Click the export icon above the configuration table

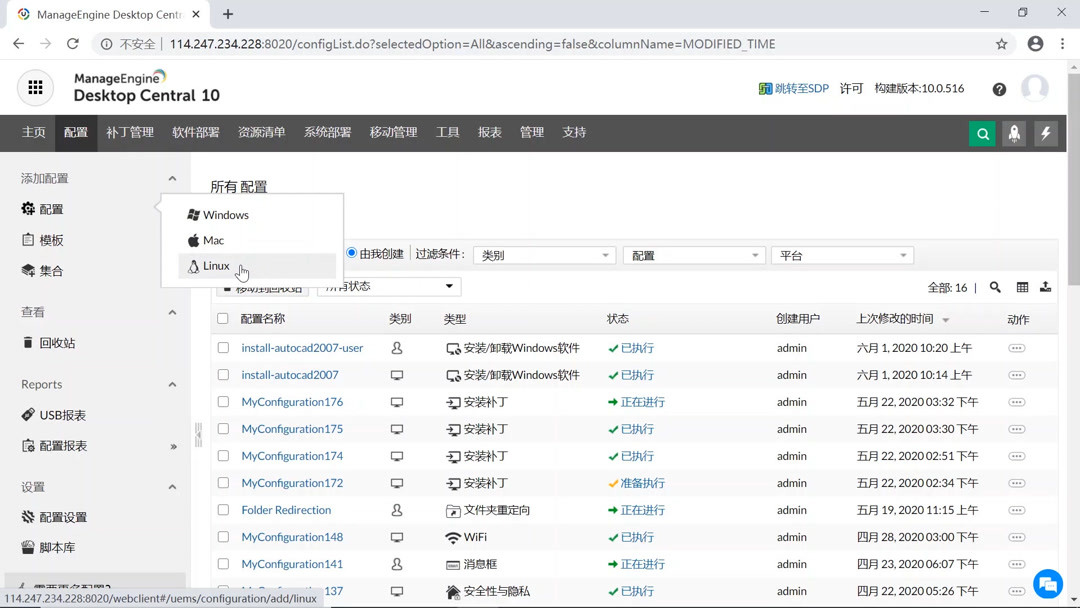(1045, 287)
